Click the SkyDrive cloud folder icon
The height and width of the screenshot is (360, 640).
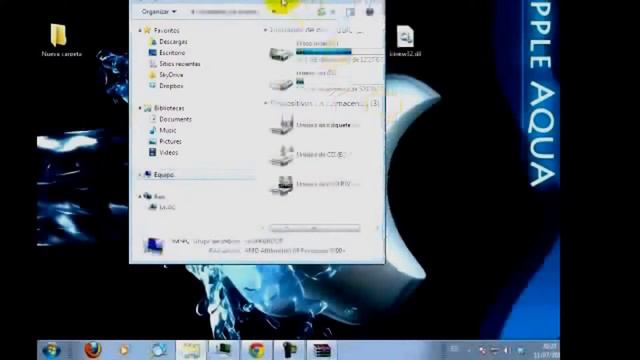[153, 75]
